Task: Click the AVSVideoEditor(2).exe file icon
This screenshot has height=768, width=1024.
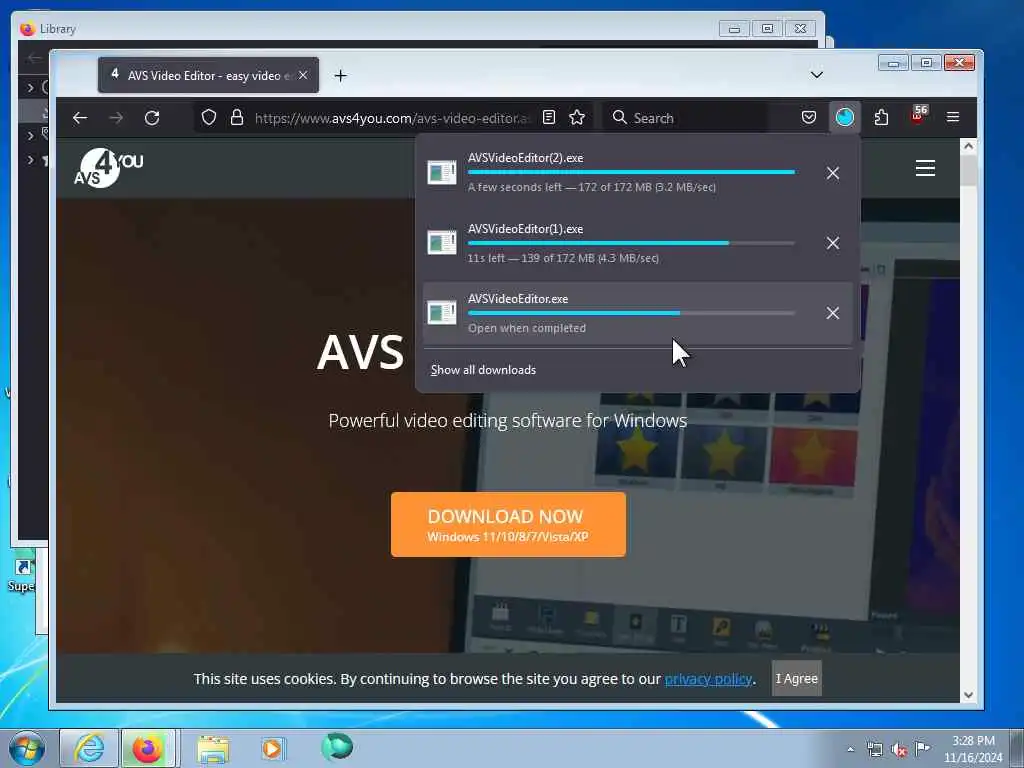Action: tap(441, 172)
